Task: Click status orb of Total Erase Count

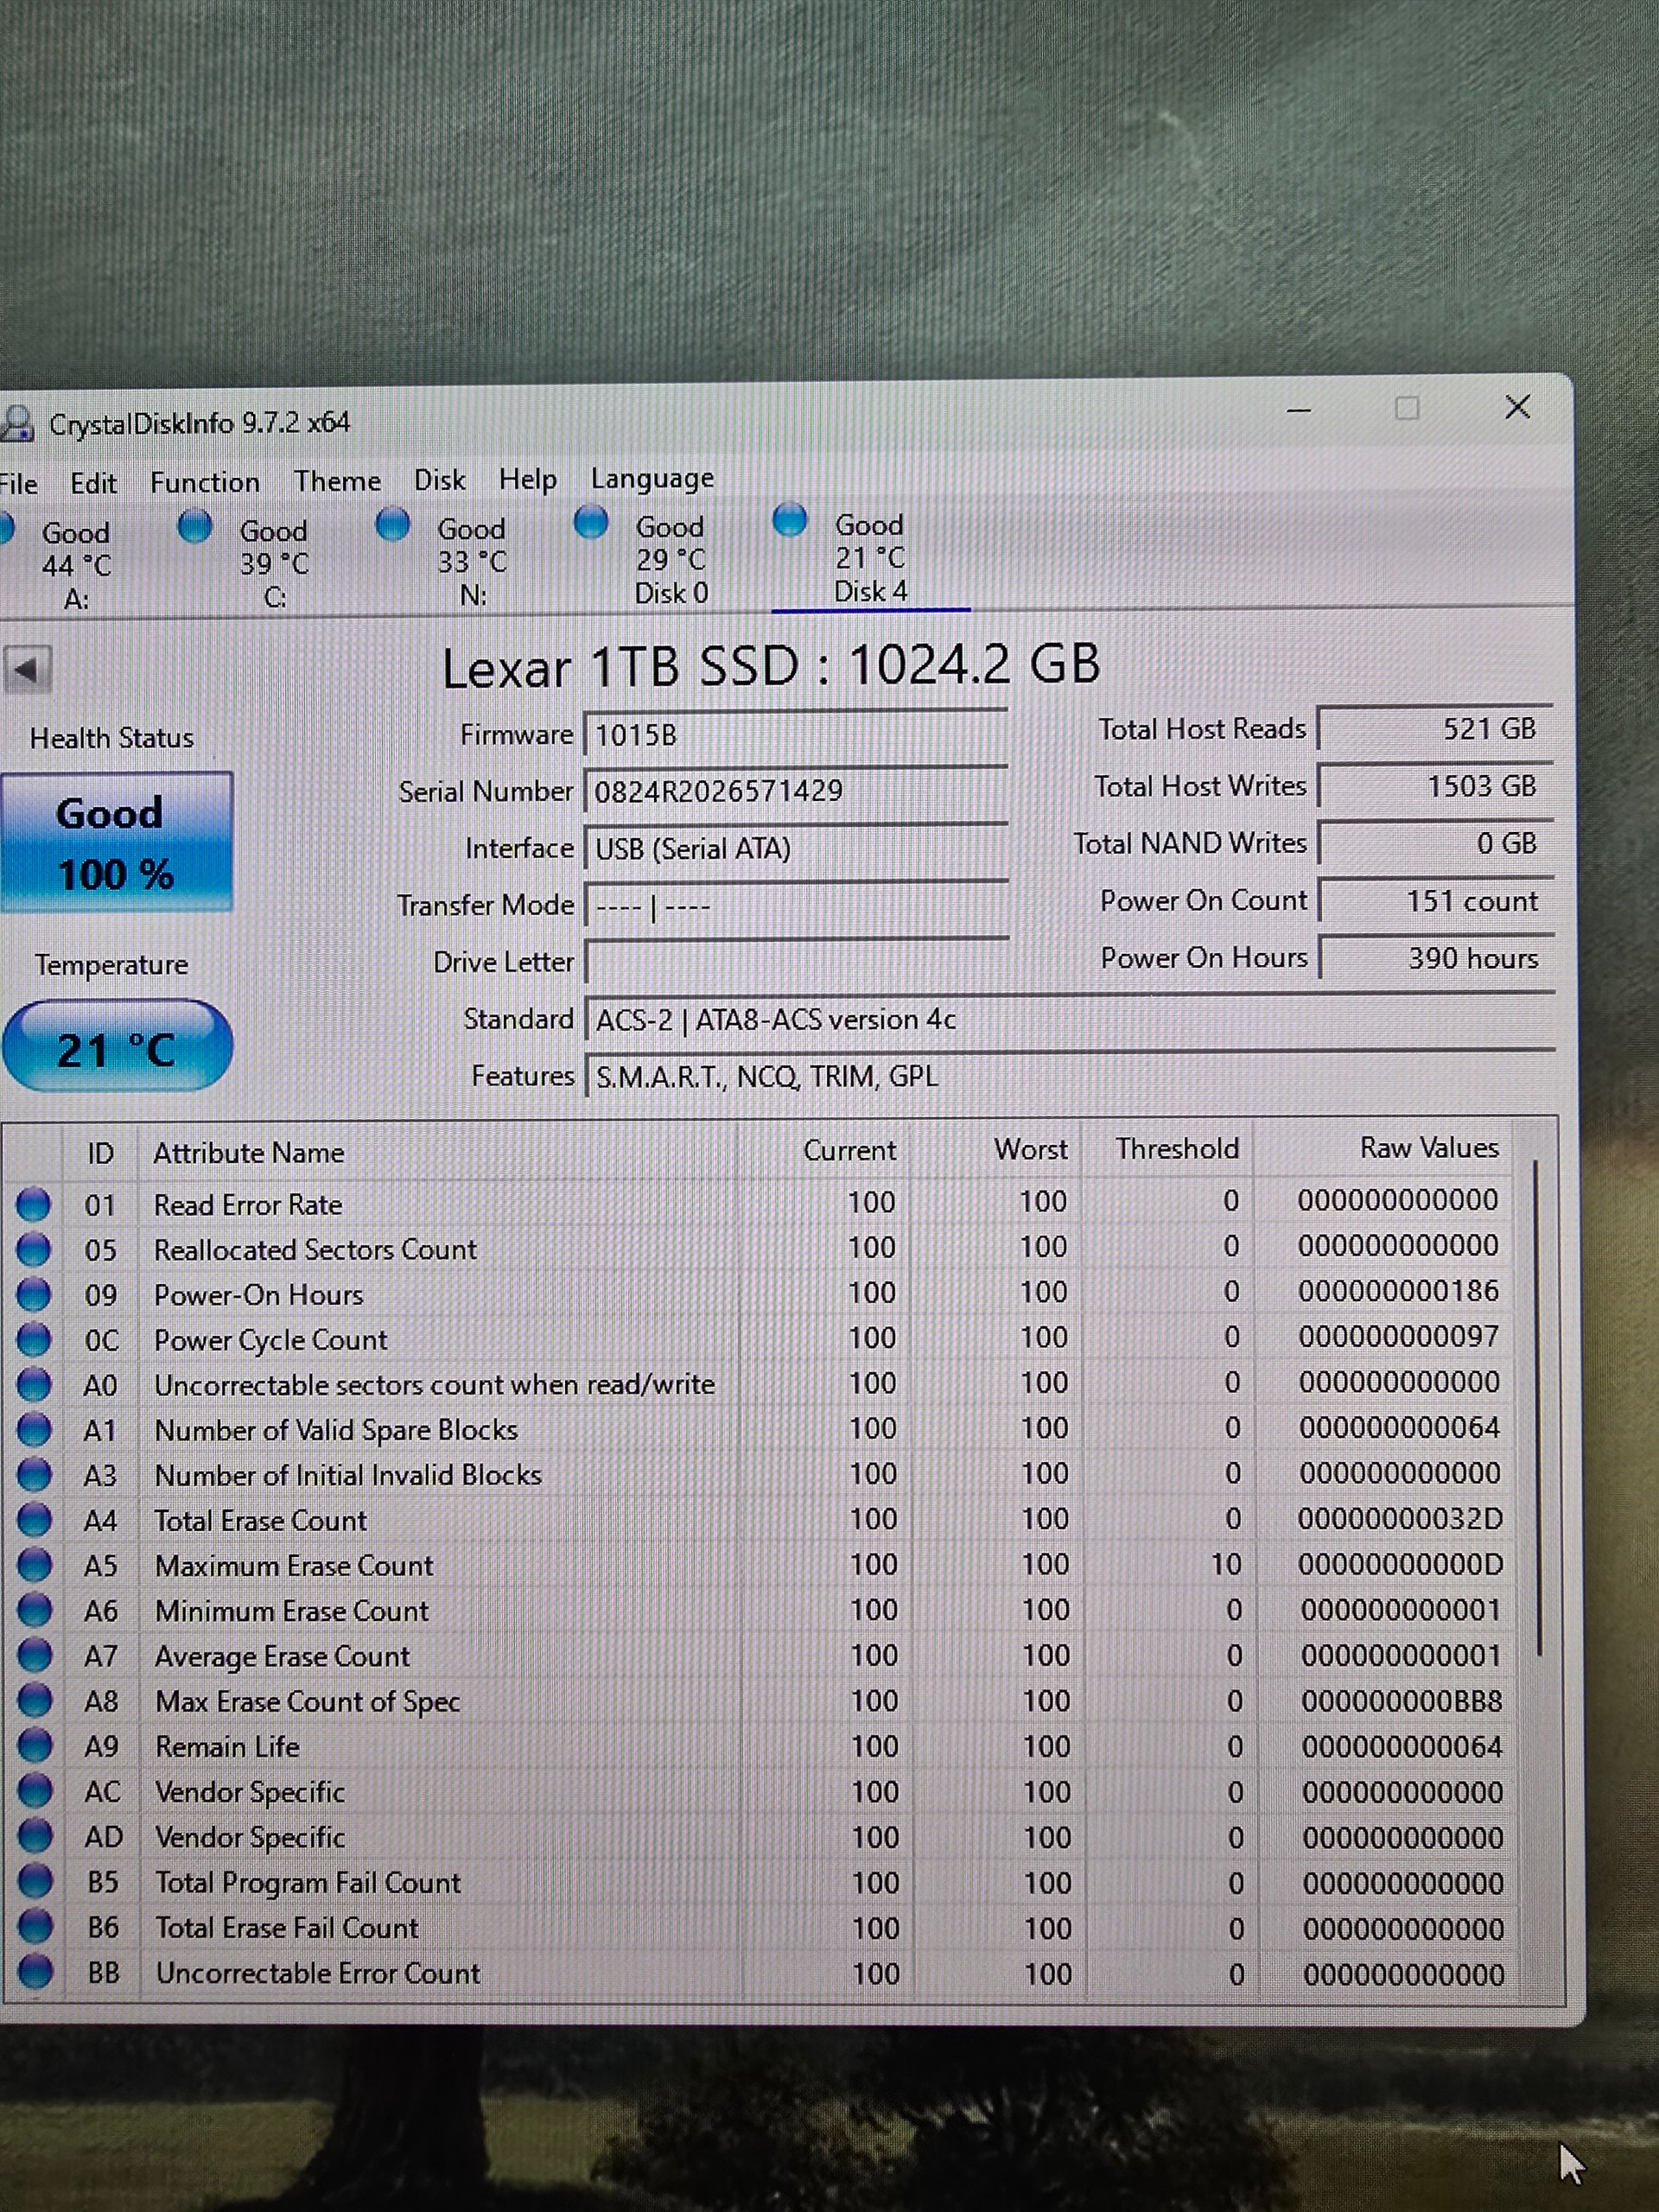Action: coord(34,1520)
